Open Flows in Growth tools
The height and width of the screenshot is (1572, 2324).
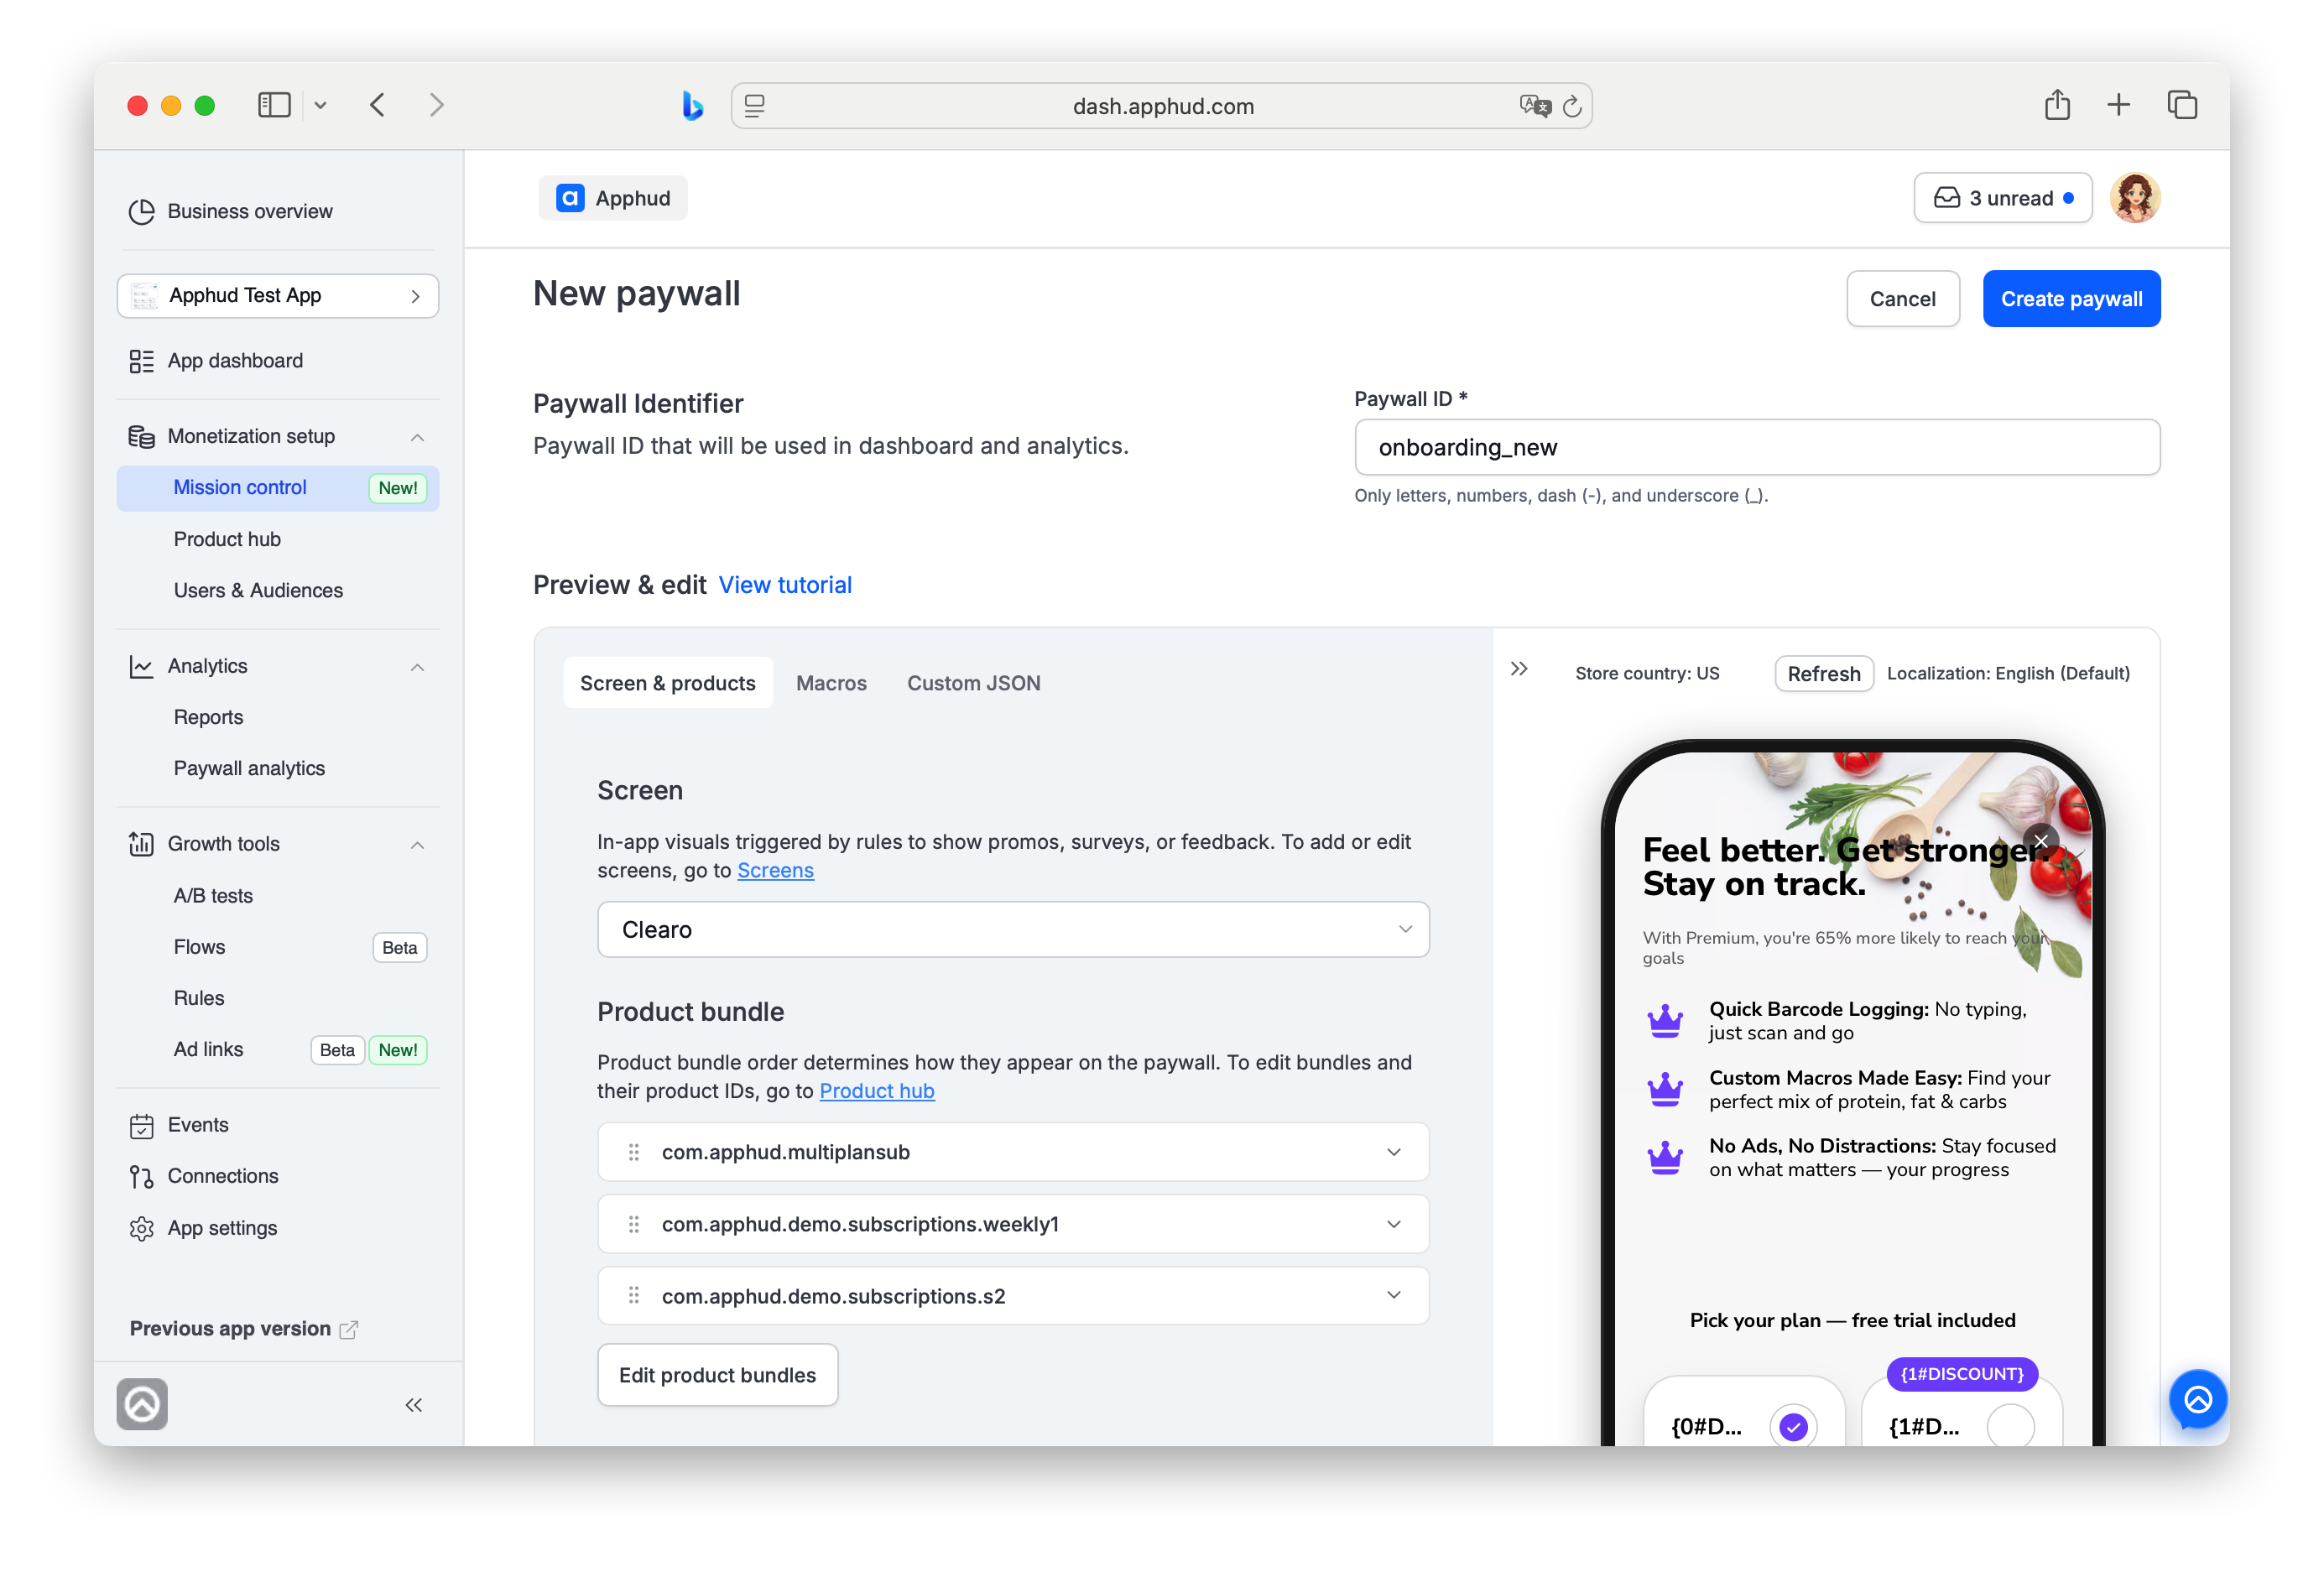click(199, 947)
